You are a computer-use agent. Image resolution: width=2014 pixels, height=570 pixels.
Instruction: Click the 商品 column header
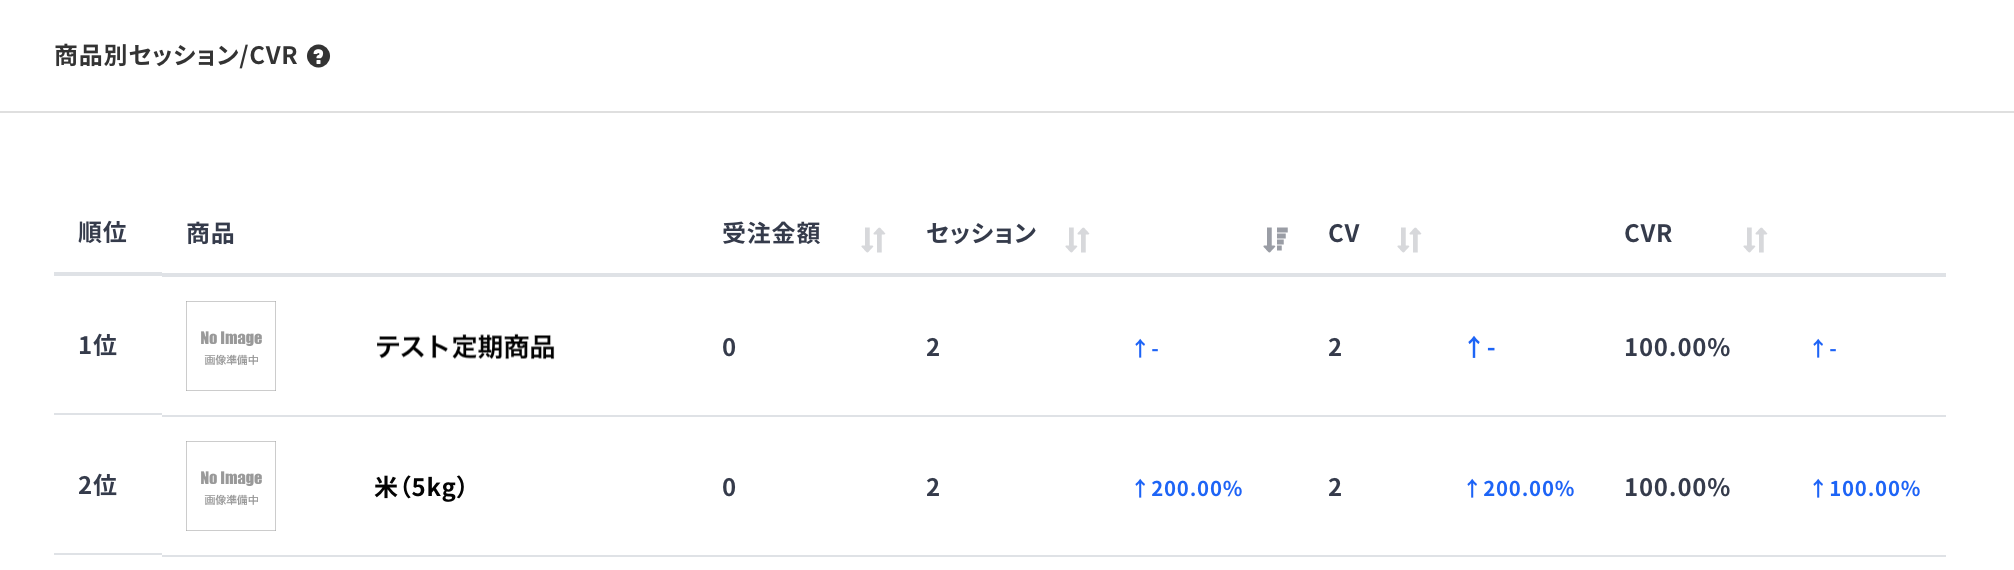pos(210,234)
